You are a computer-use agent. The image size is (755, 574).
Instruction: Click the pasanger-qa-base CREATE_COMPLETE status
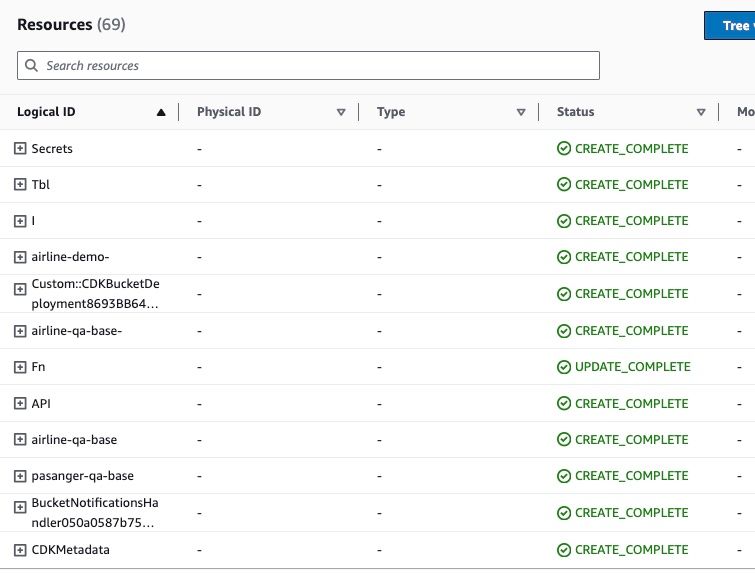[623, 476]
